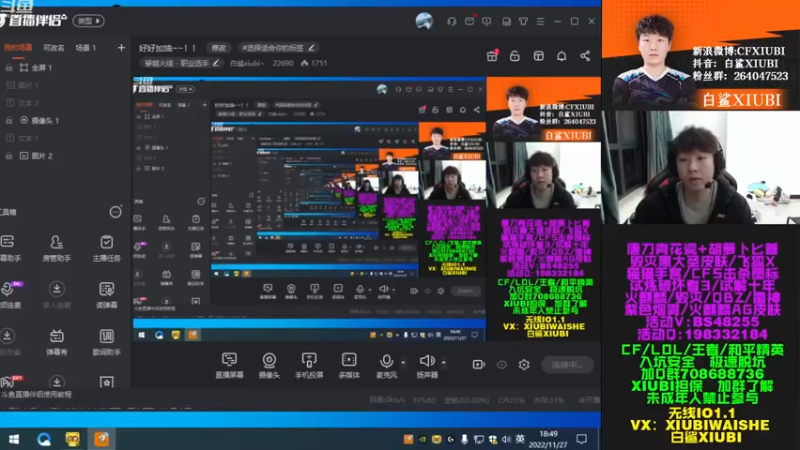This screenshot has width=800, height=450.
Task: Open the 主播任务 streamer tasks tool
Action: pyautogui.click(x=106, y=248)
